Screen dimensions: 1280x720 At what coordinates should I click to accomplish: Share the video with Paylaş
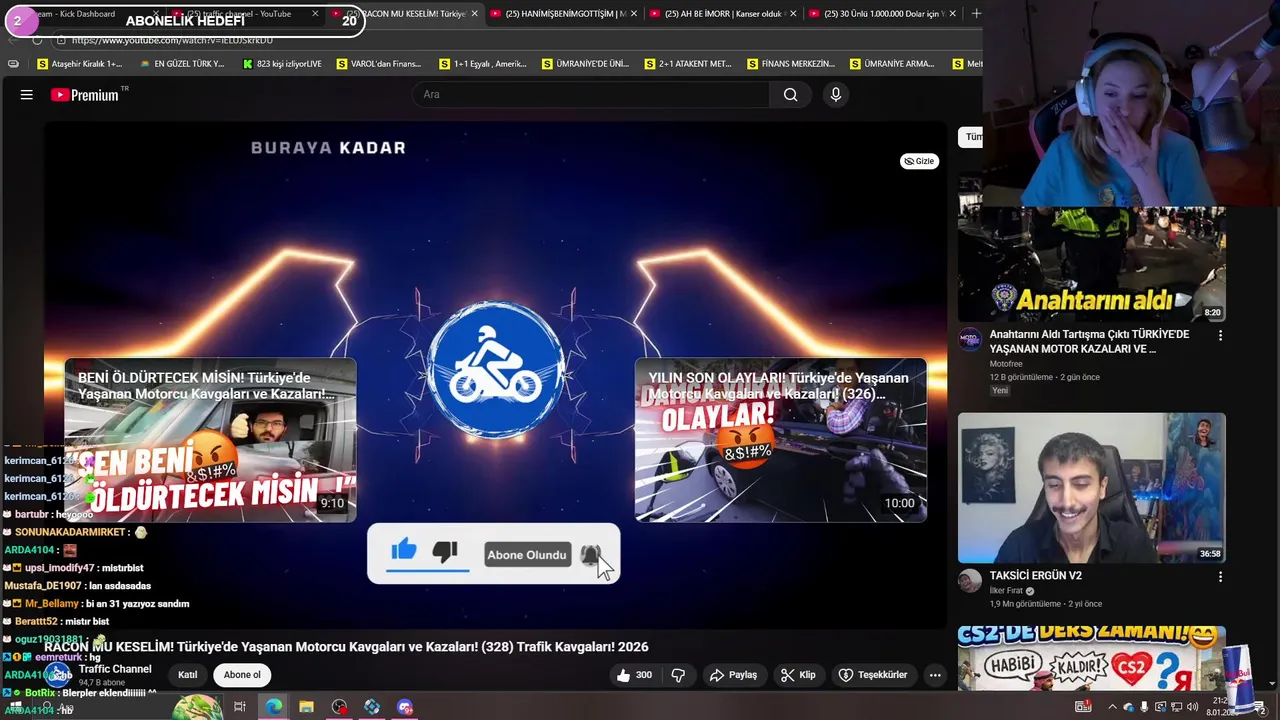pos(733,675)
